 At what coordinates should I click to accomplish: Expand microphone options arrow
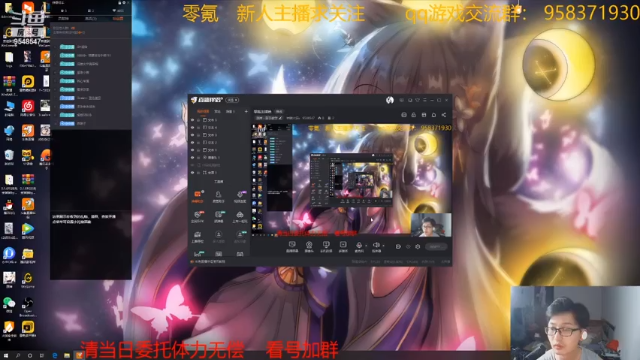[x=366, y=246]
